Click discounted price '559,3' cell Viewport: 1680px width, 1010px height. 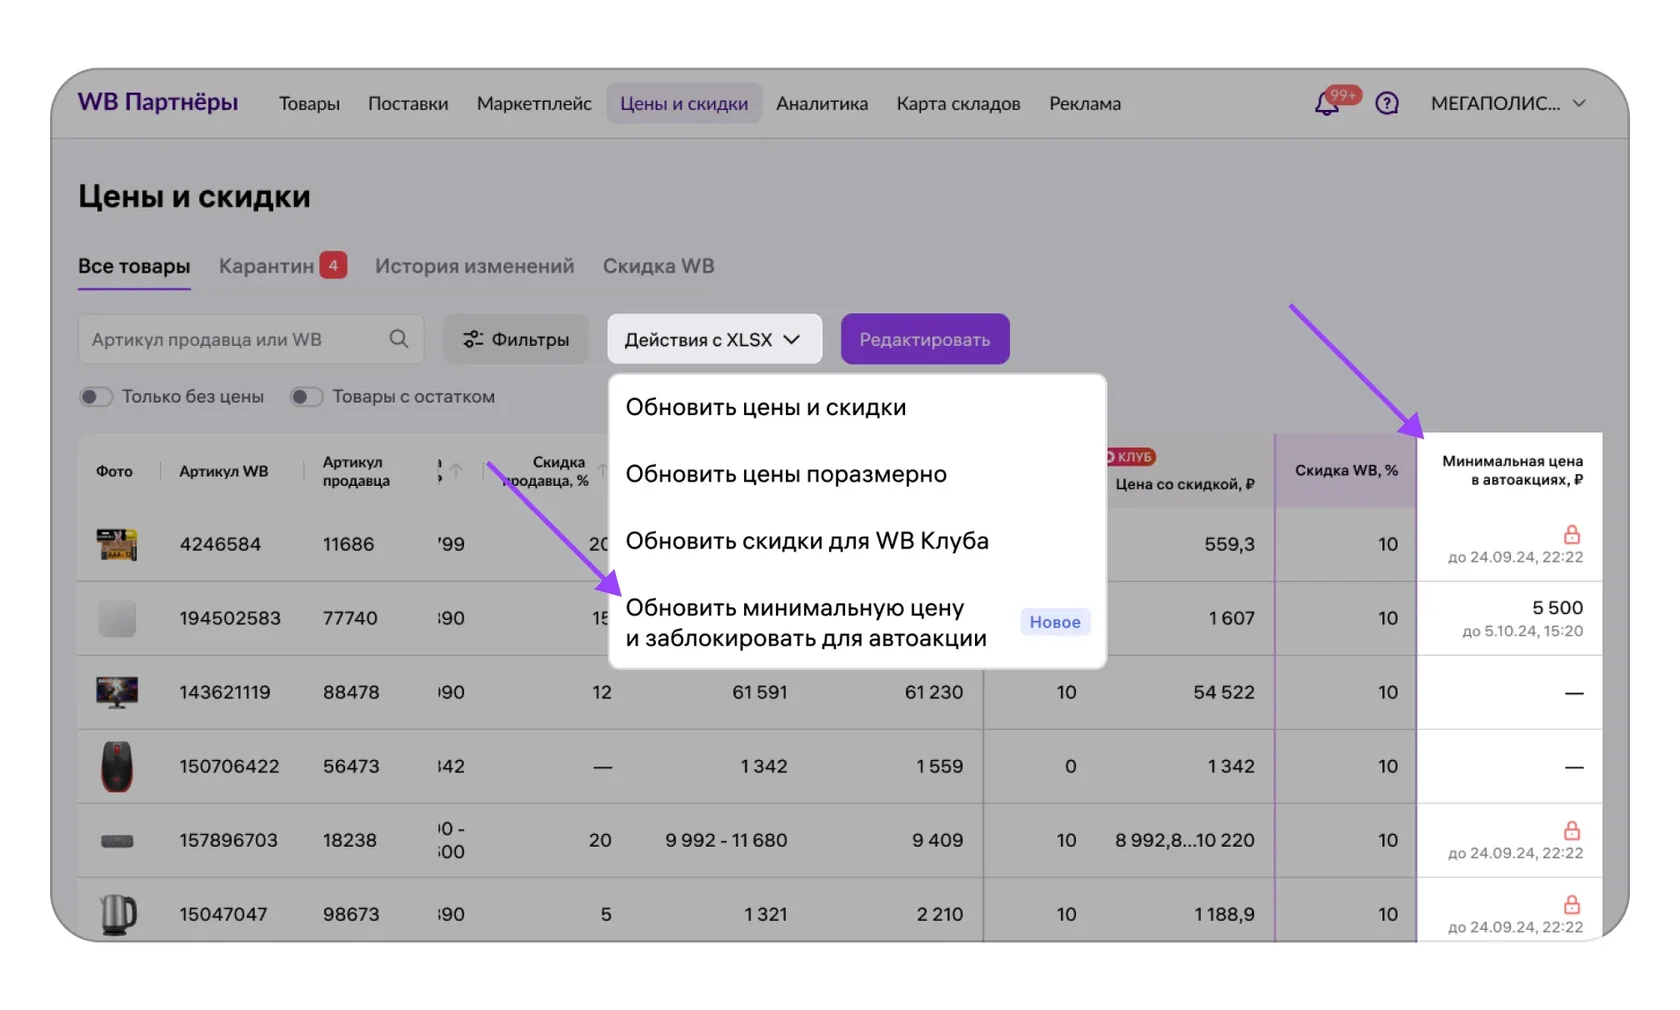click(1229, 544)
